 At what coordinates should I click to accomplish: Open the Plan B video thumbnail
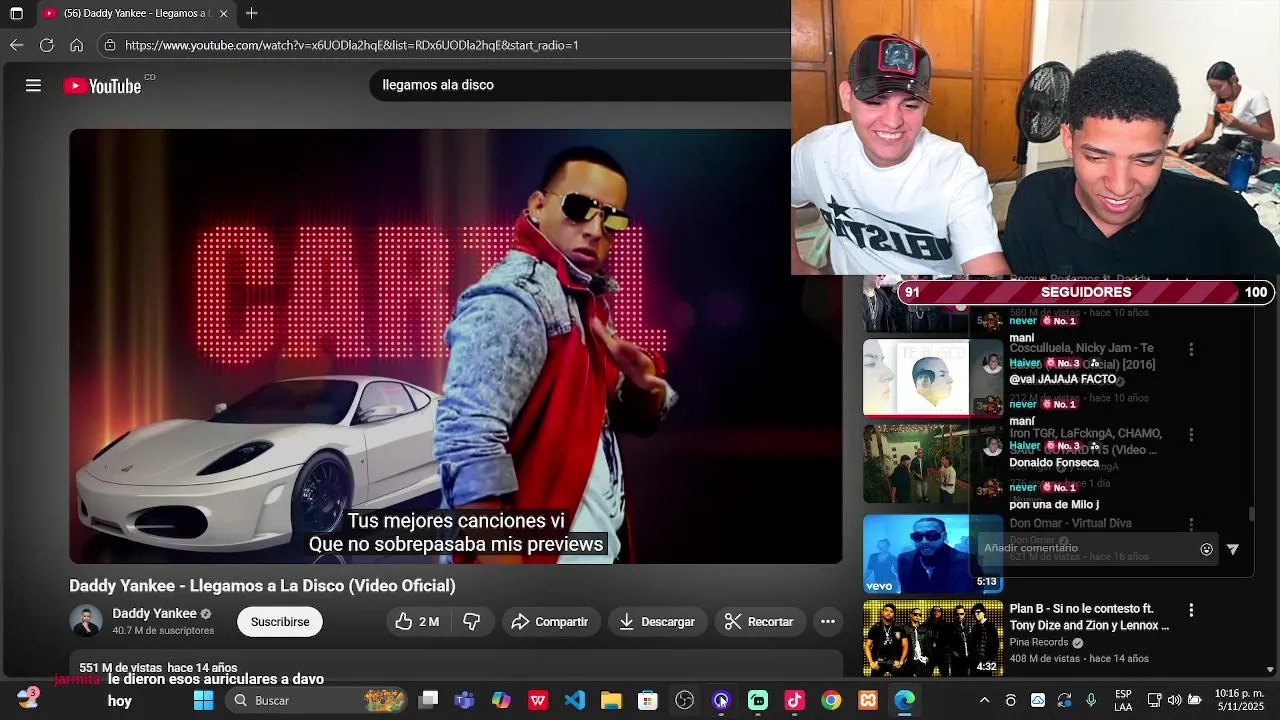tap(933, 638)
